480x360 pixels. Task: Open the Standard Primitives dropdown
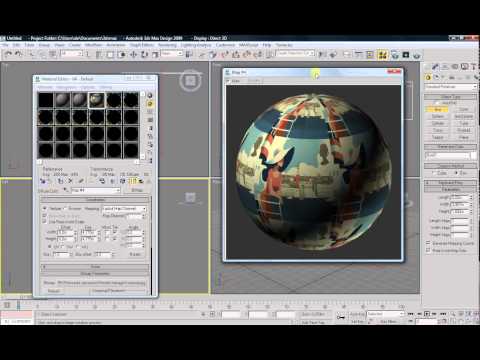pos(451,87)
